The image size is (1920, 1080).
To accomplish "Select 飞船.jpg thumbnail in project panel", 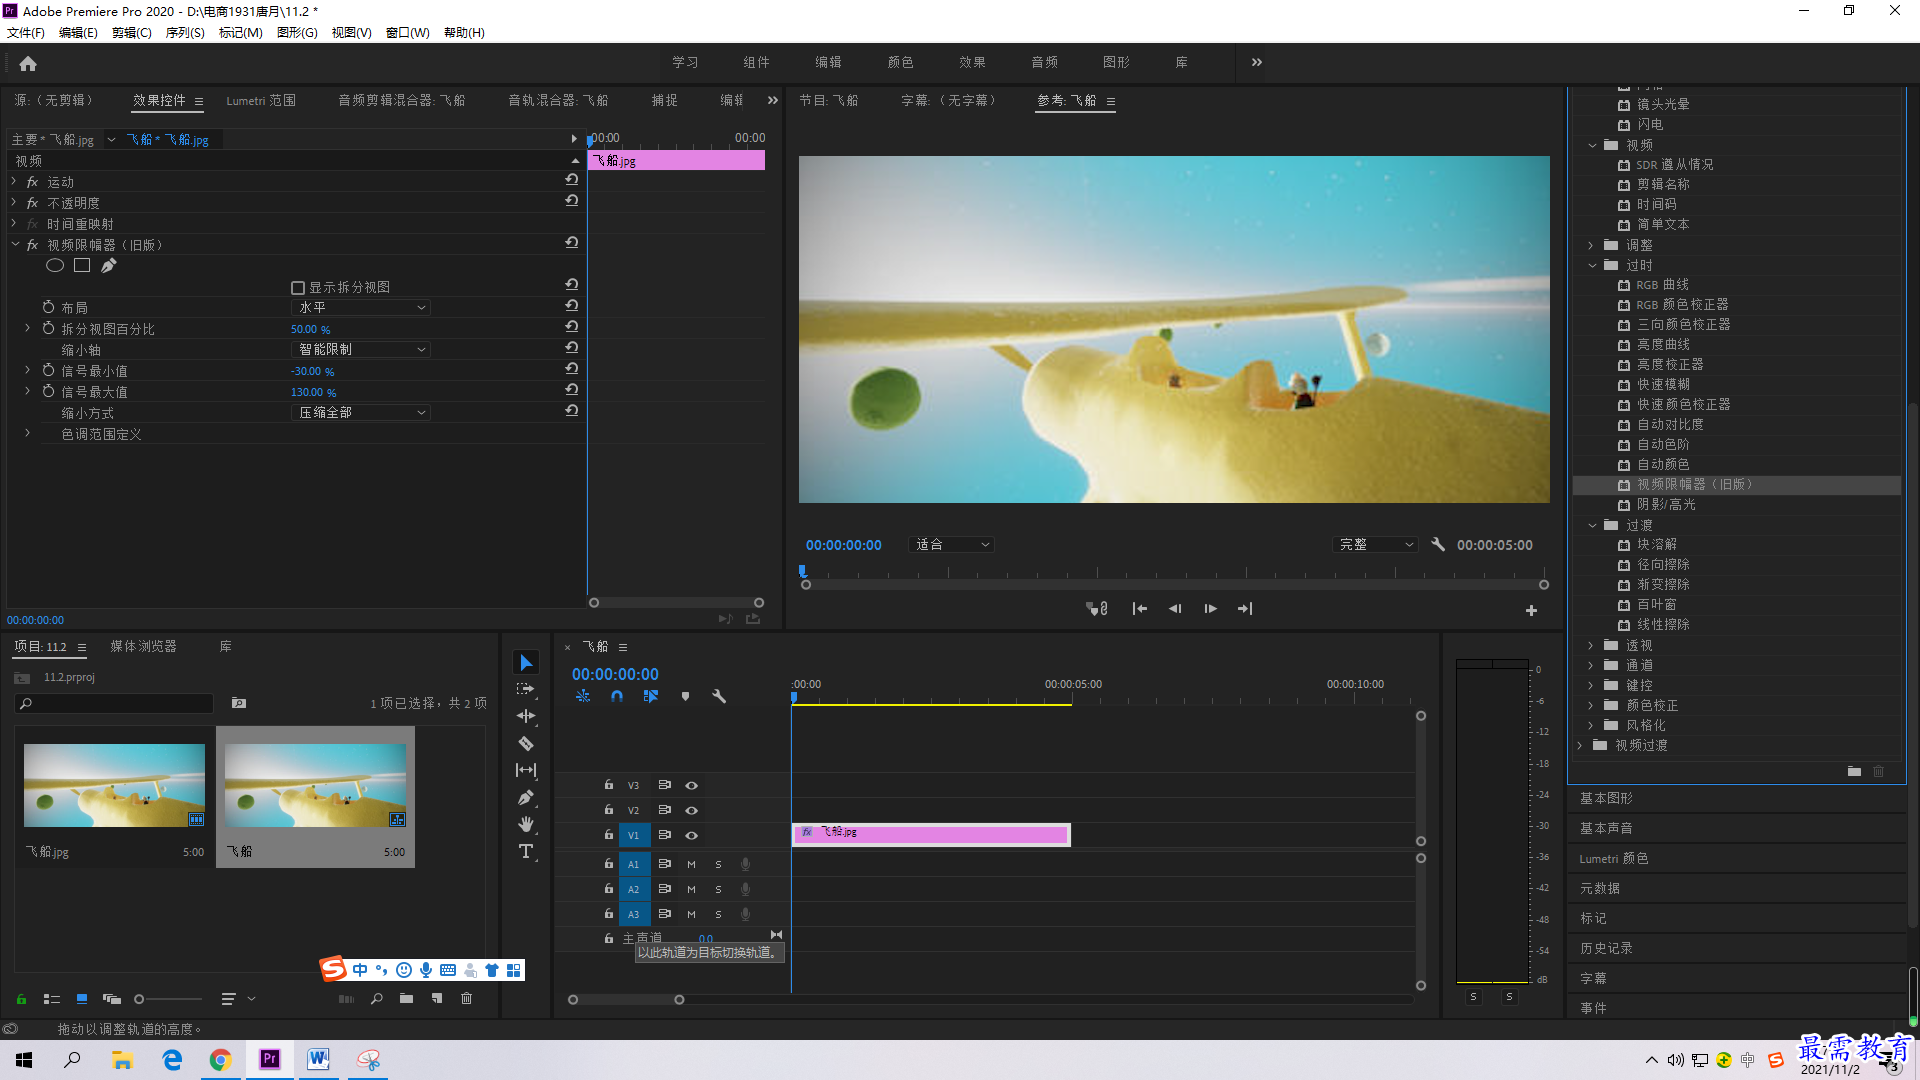I will click(x=114, y=785).
